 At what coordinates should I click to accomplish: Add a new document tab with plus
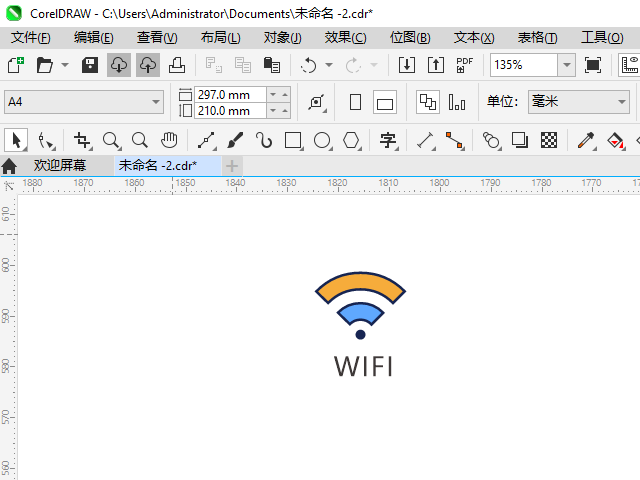click(232, 166)
